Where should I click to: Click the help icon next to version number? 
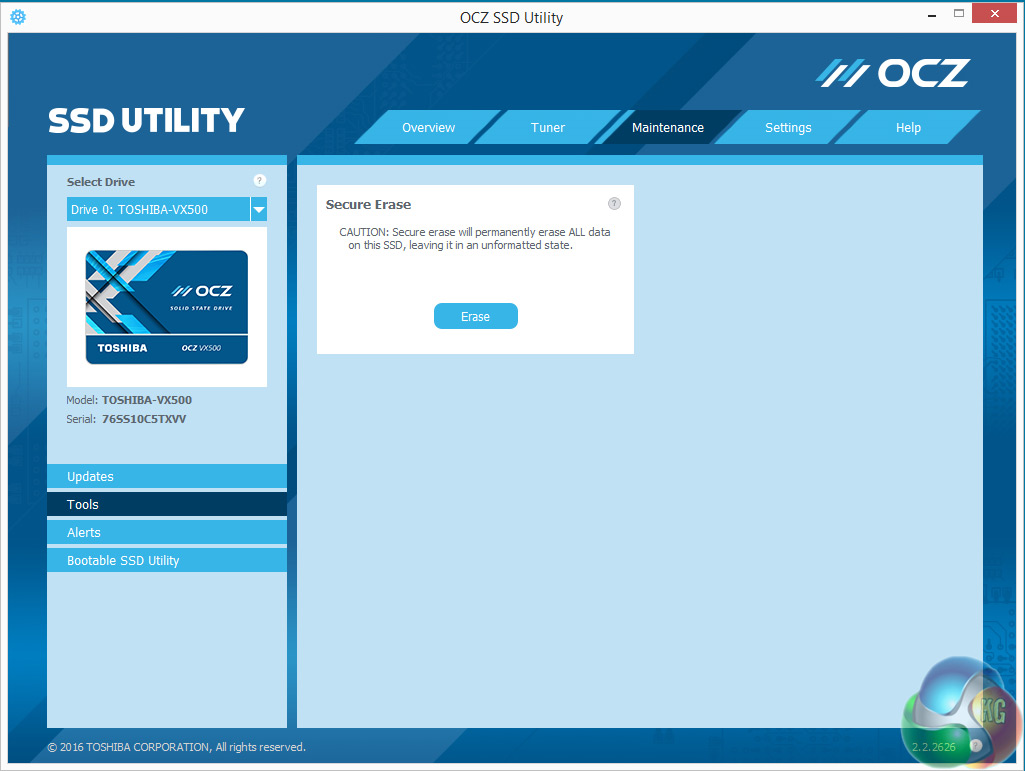(x=975, y=745)
